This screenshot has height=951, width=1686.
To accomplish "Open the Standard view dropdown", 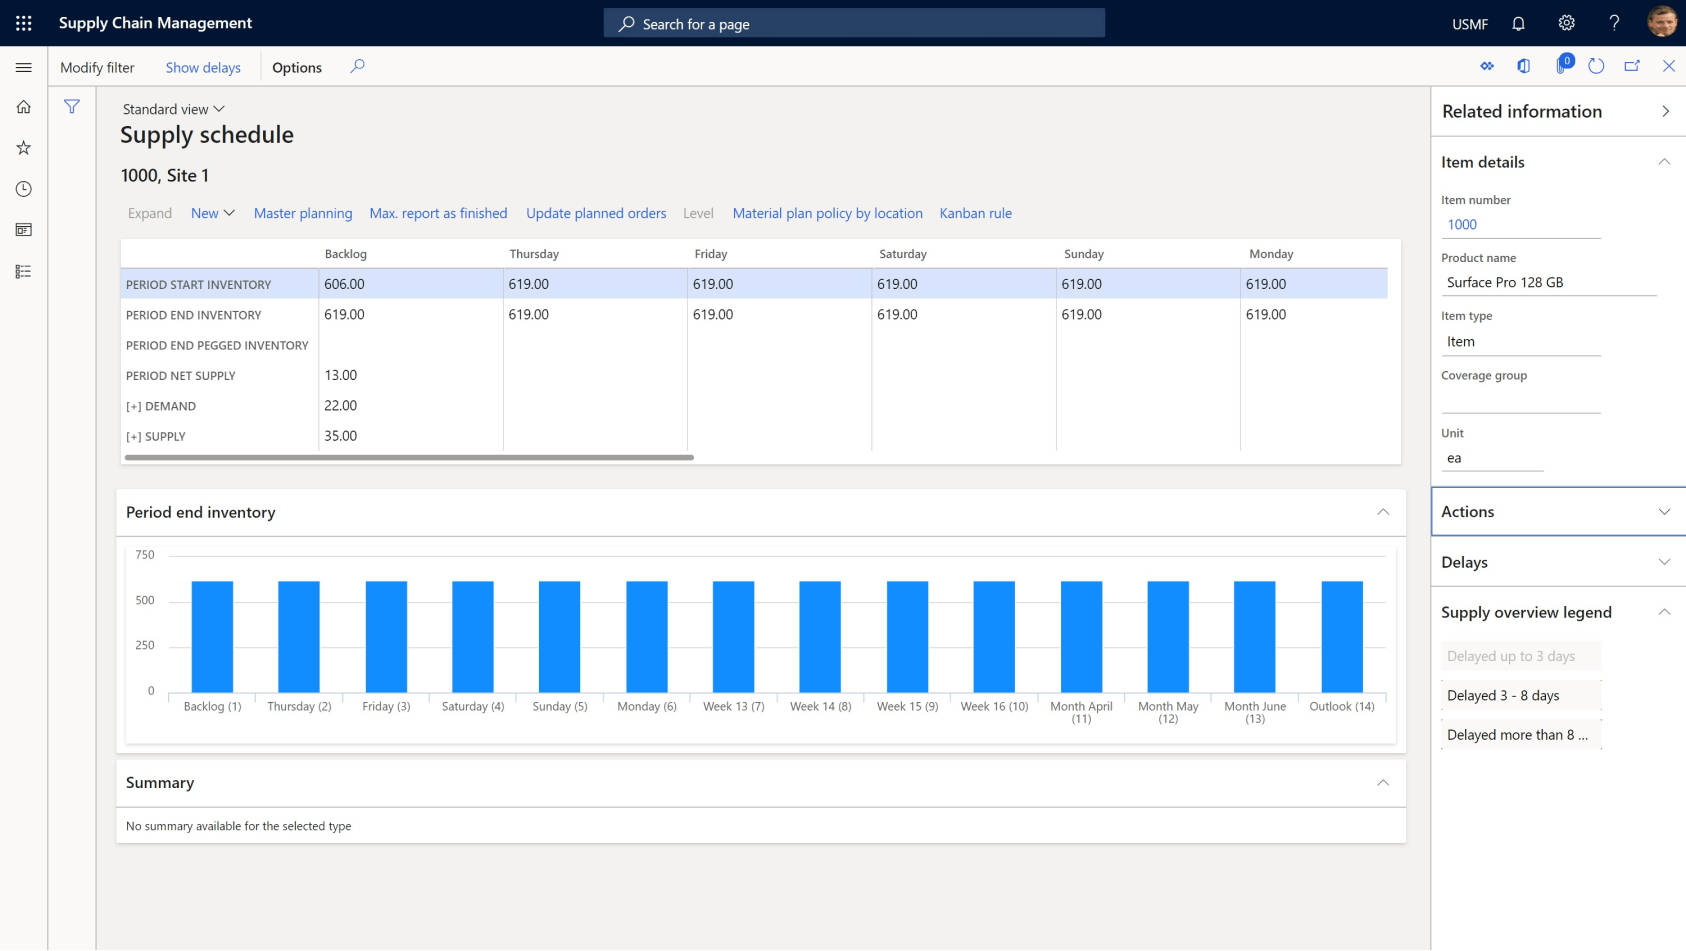I will 173,109.
